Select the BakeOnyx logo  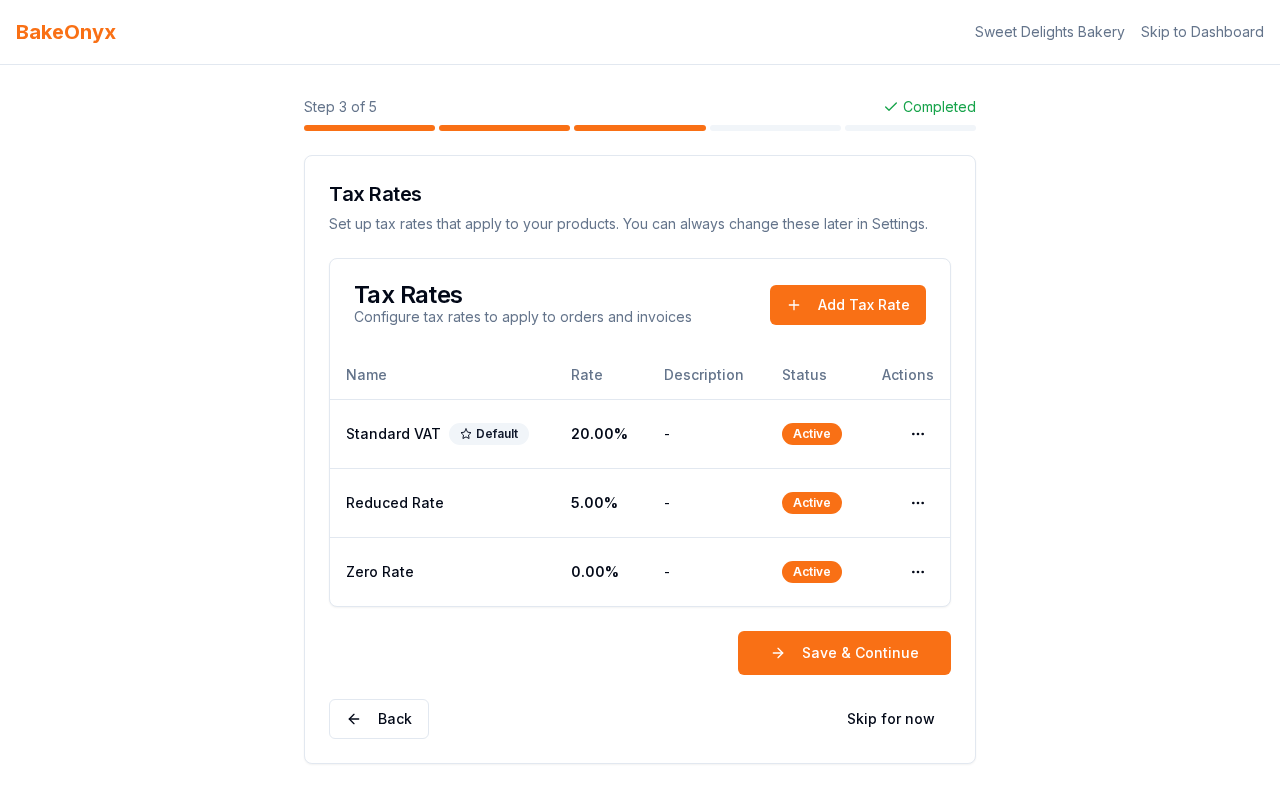(65, 31)
